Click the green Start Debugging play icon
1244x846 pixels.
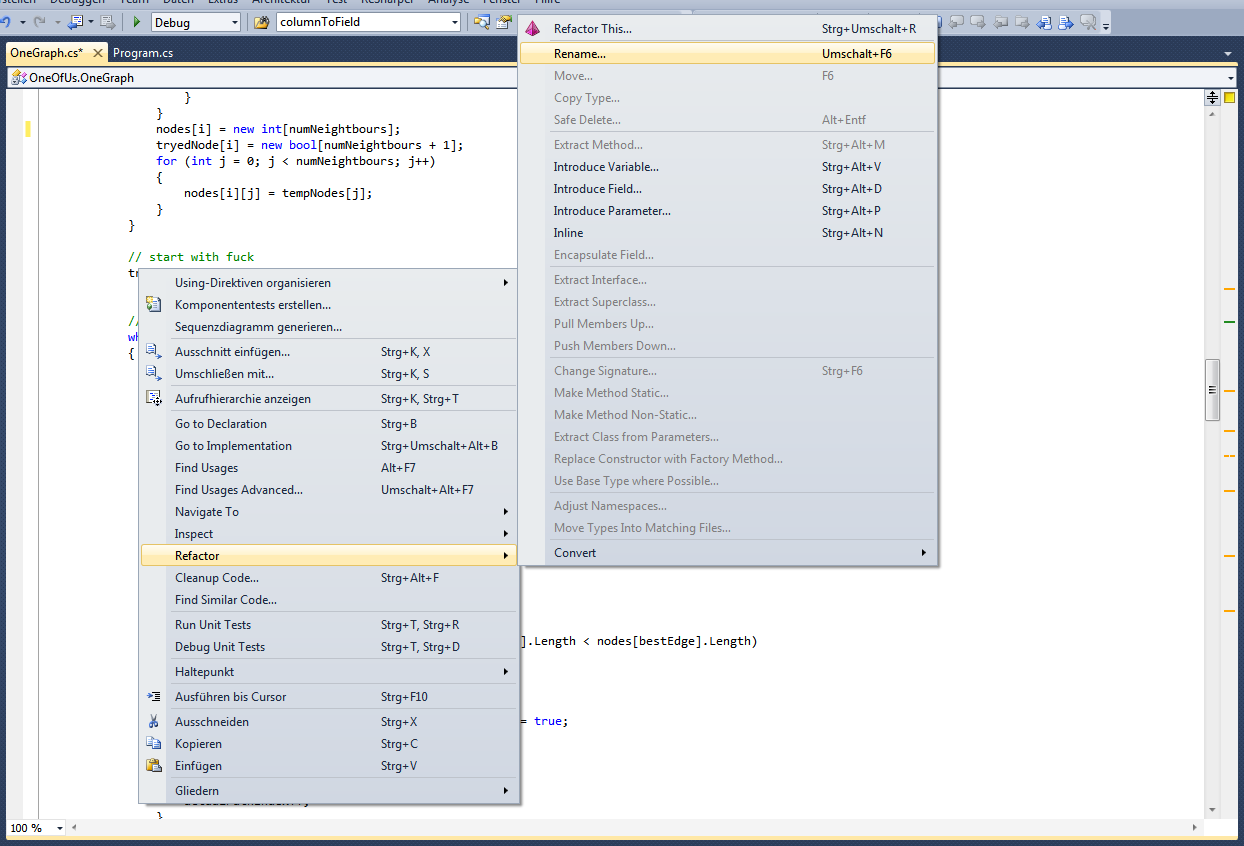pyautogui.click(x=137, y=22)
